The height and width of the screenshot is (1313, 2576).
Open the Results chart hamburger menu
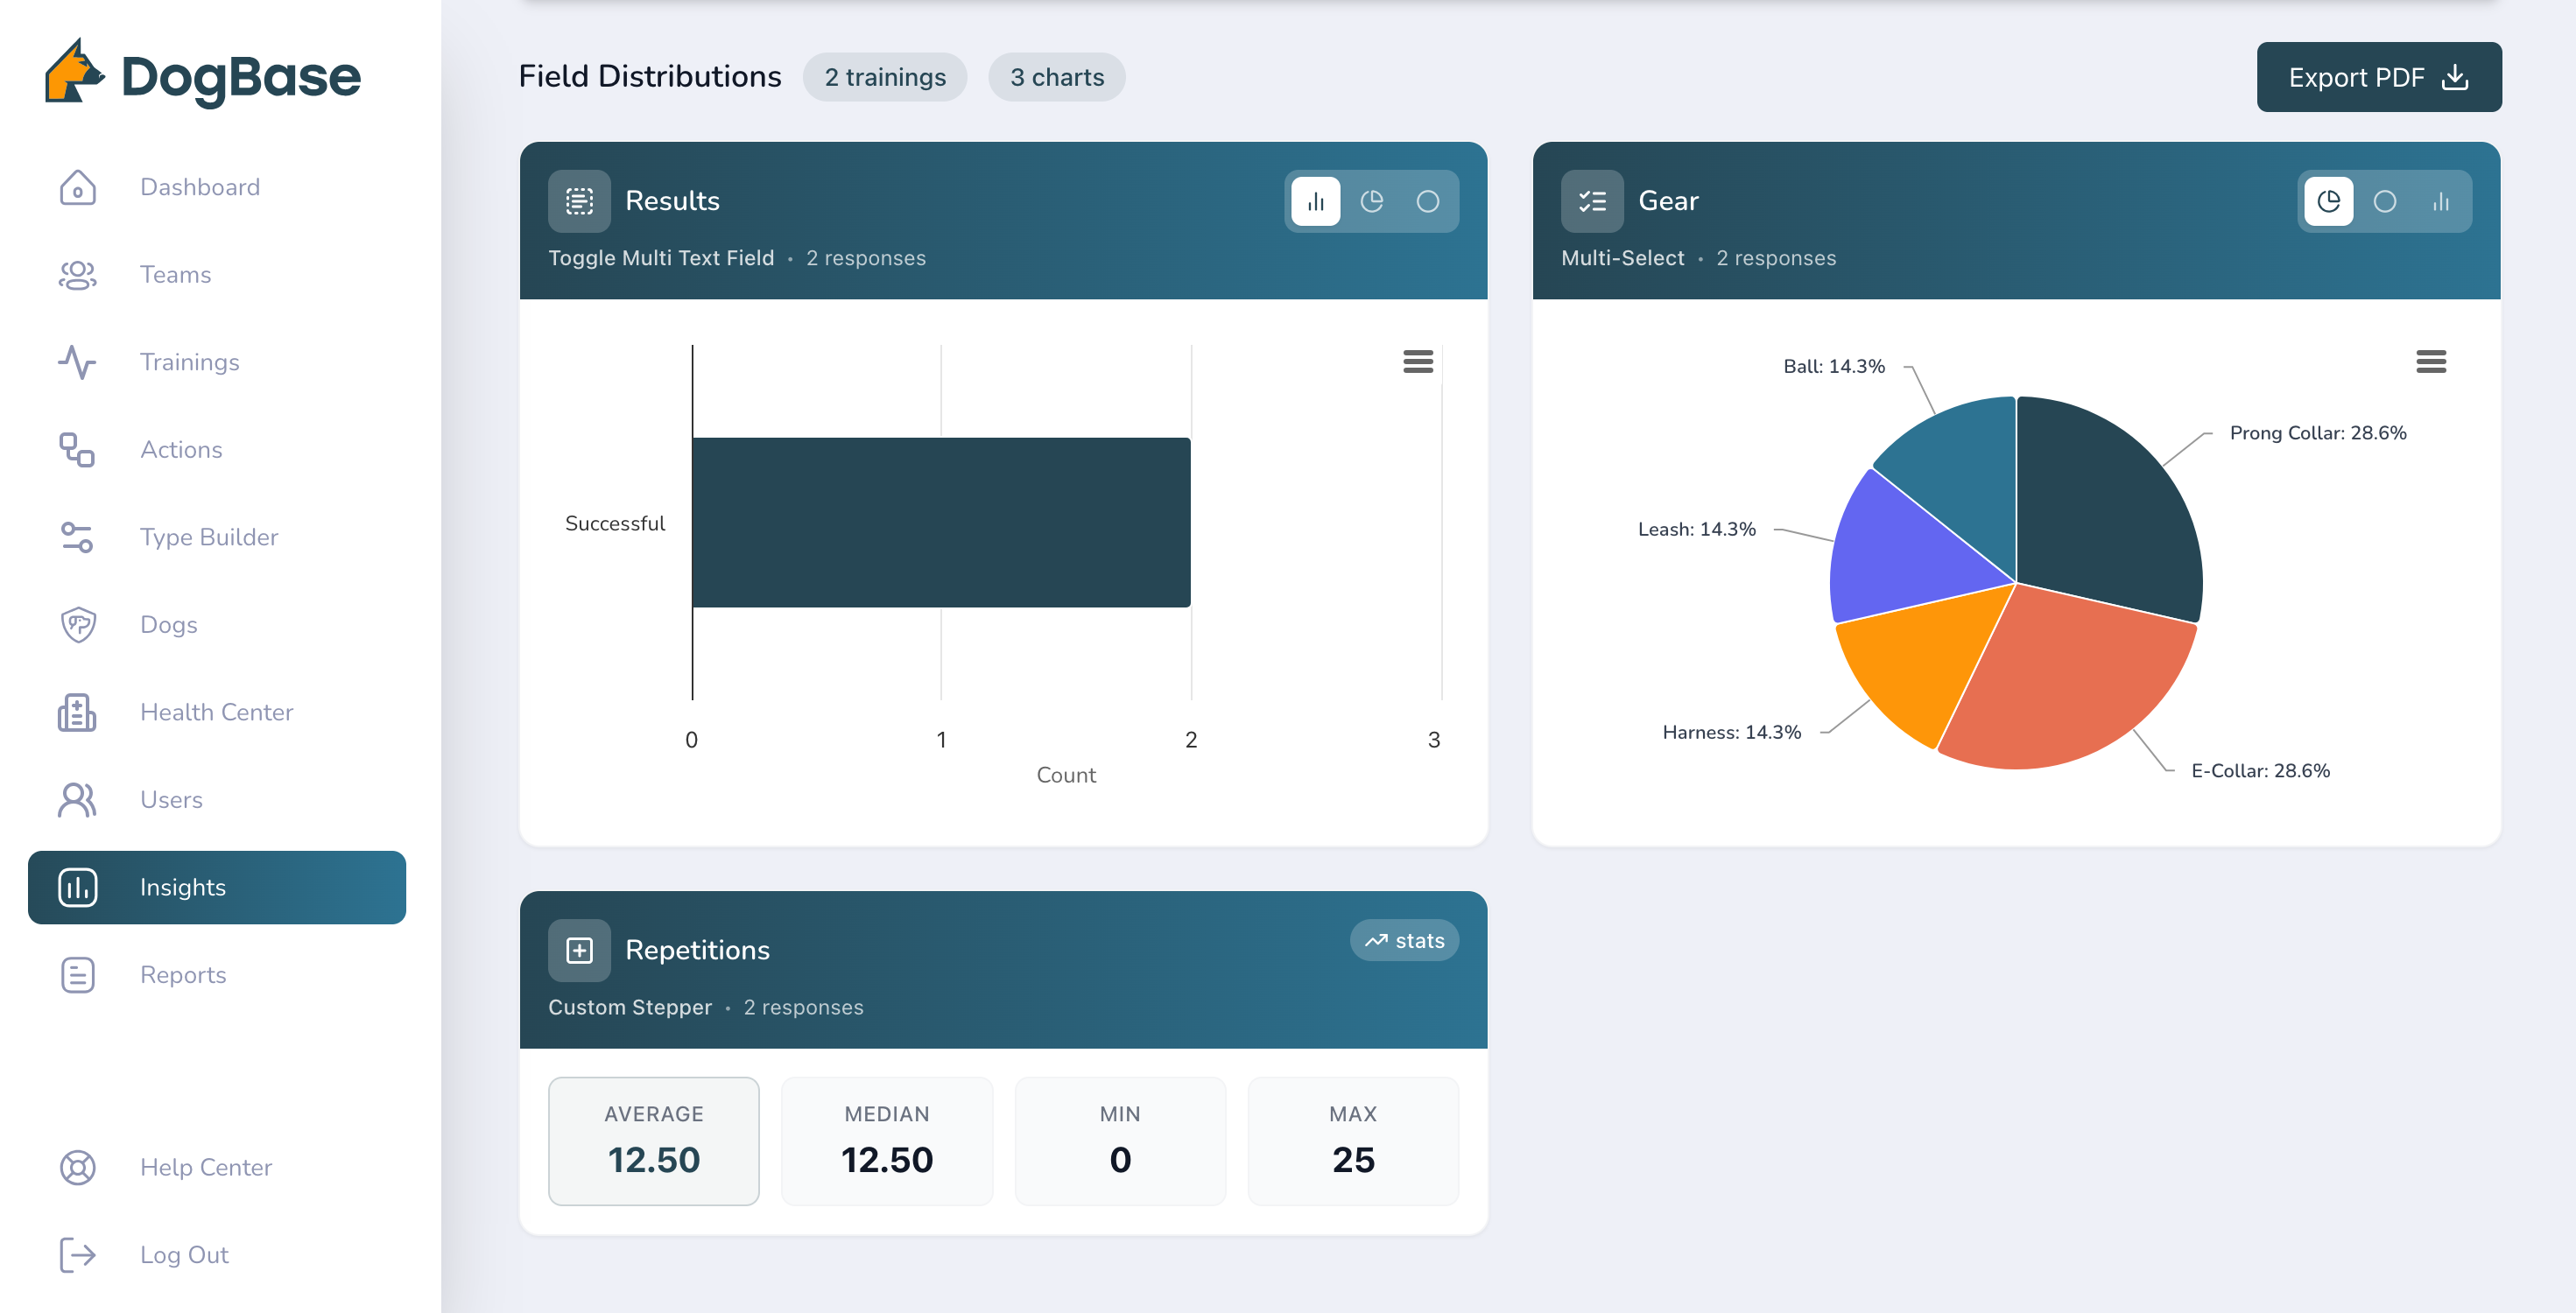click(x=1417, y=361)
